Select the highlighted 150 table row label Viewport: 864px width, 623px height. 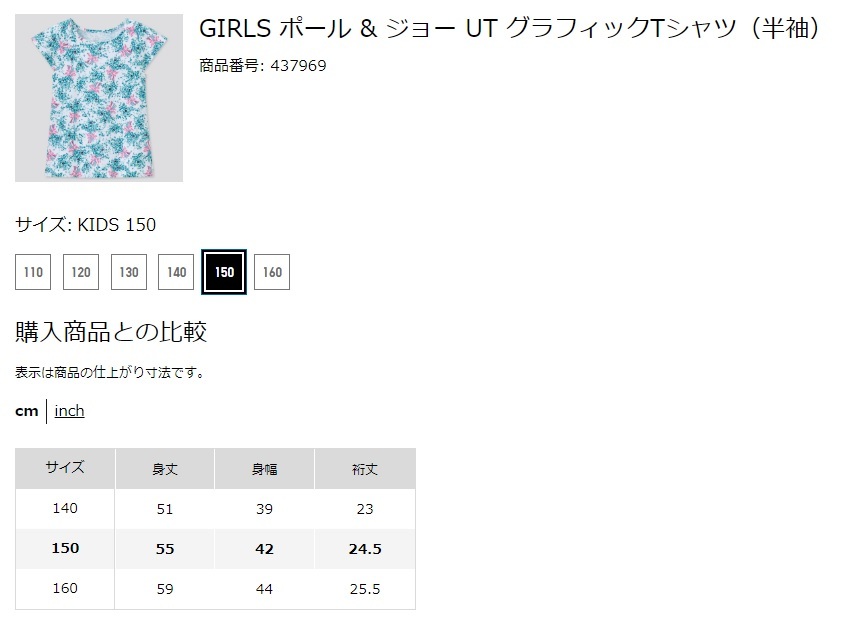(x=65, y=549)
